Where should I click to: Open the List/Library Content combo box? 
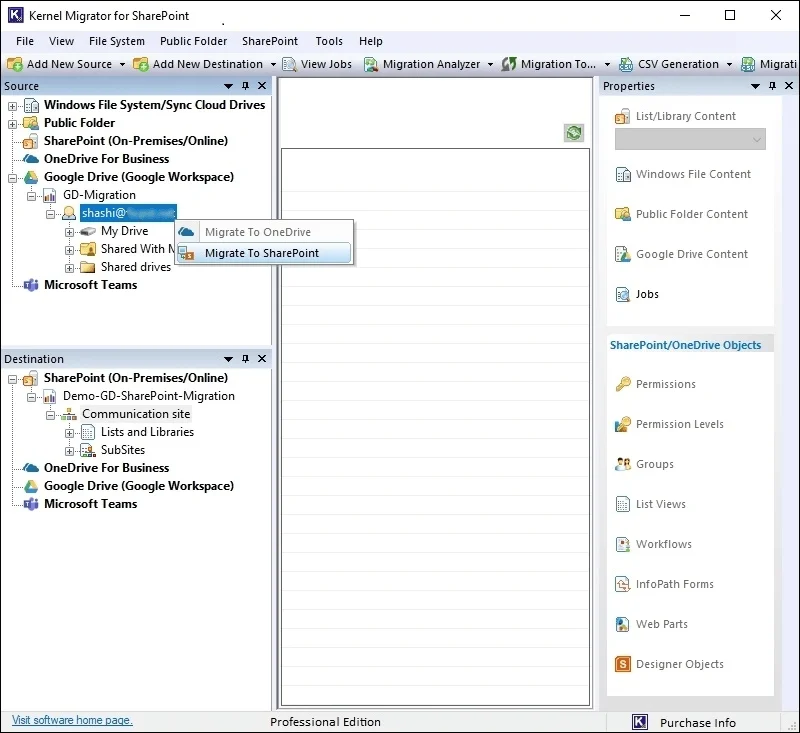point(690,139)
